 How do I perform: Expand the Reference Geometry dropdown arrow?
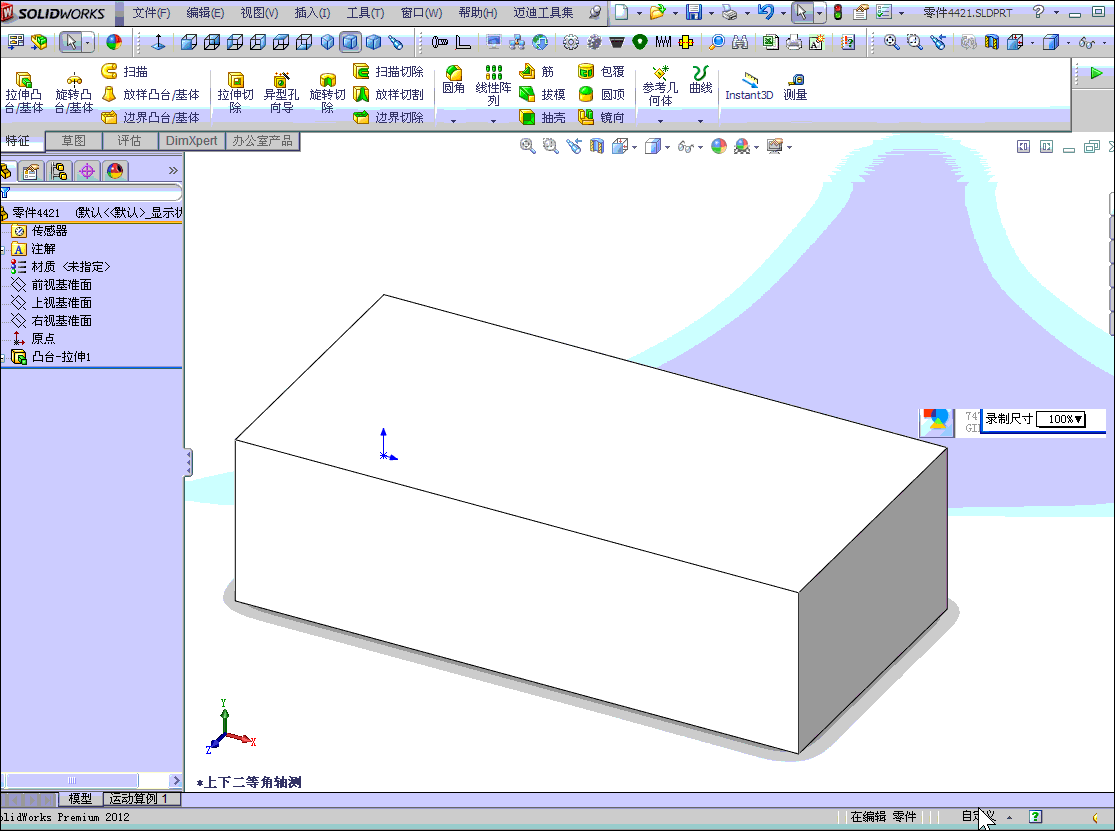click(660, 122)
